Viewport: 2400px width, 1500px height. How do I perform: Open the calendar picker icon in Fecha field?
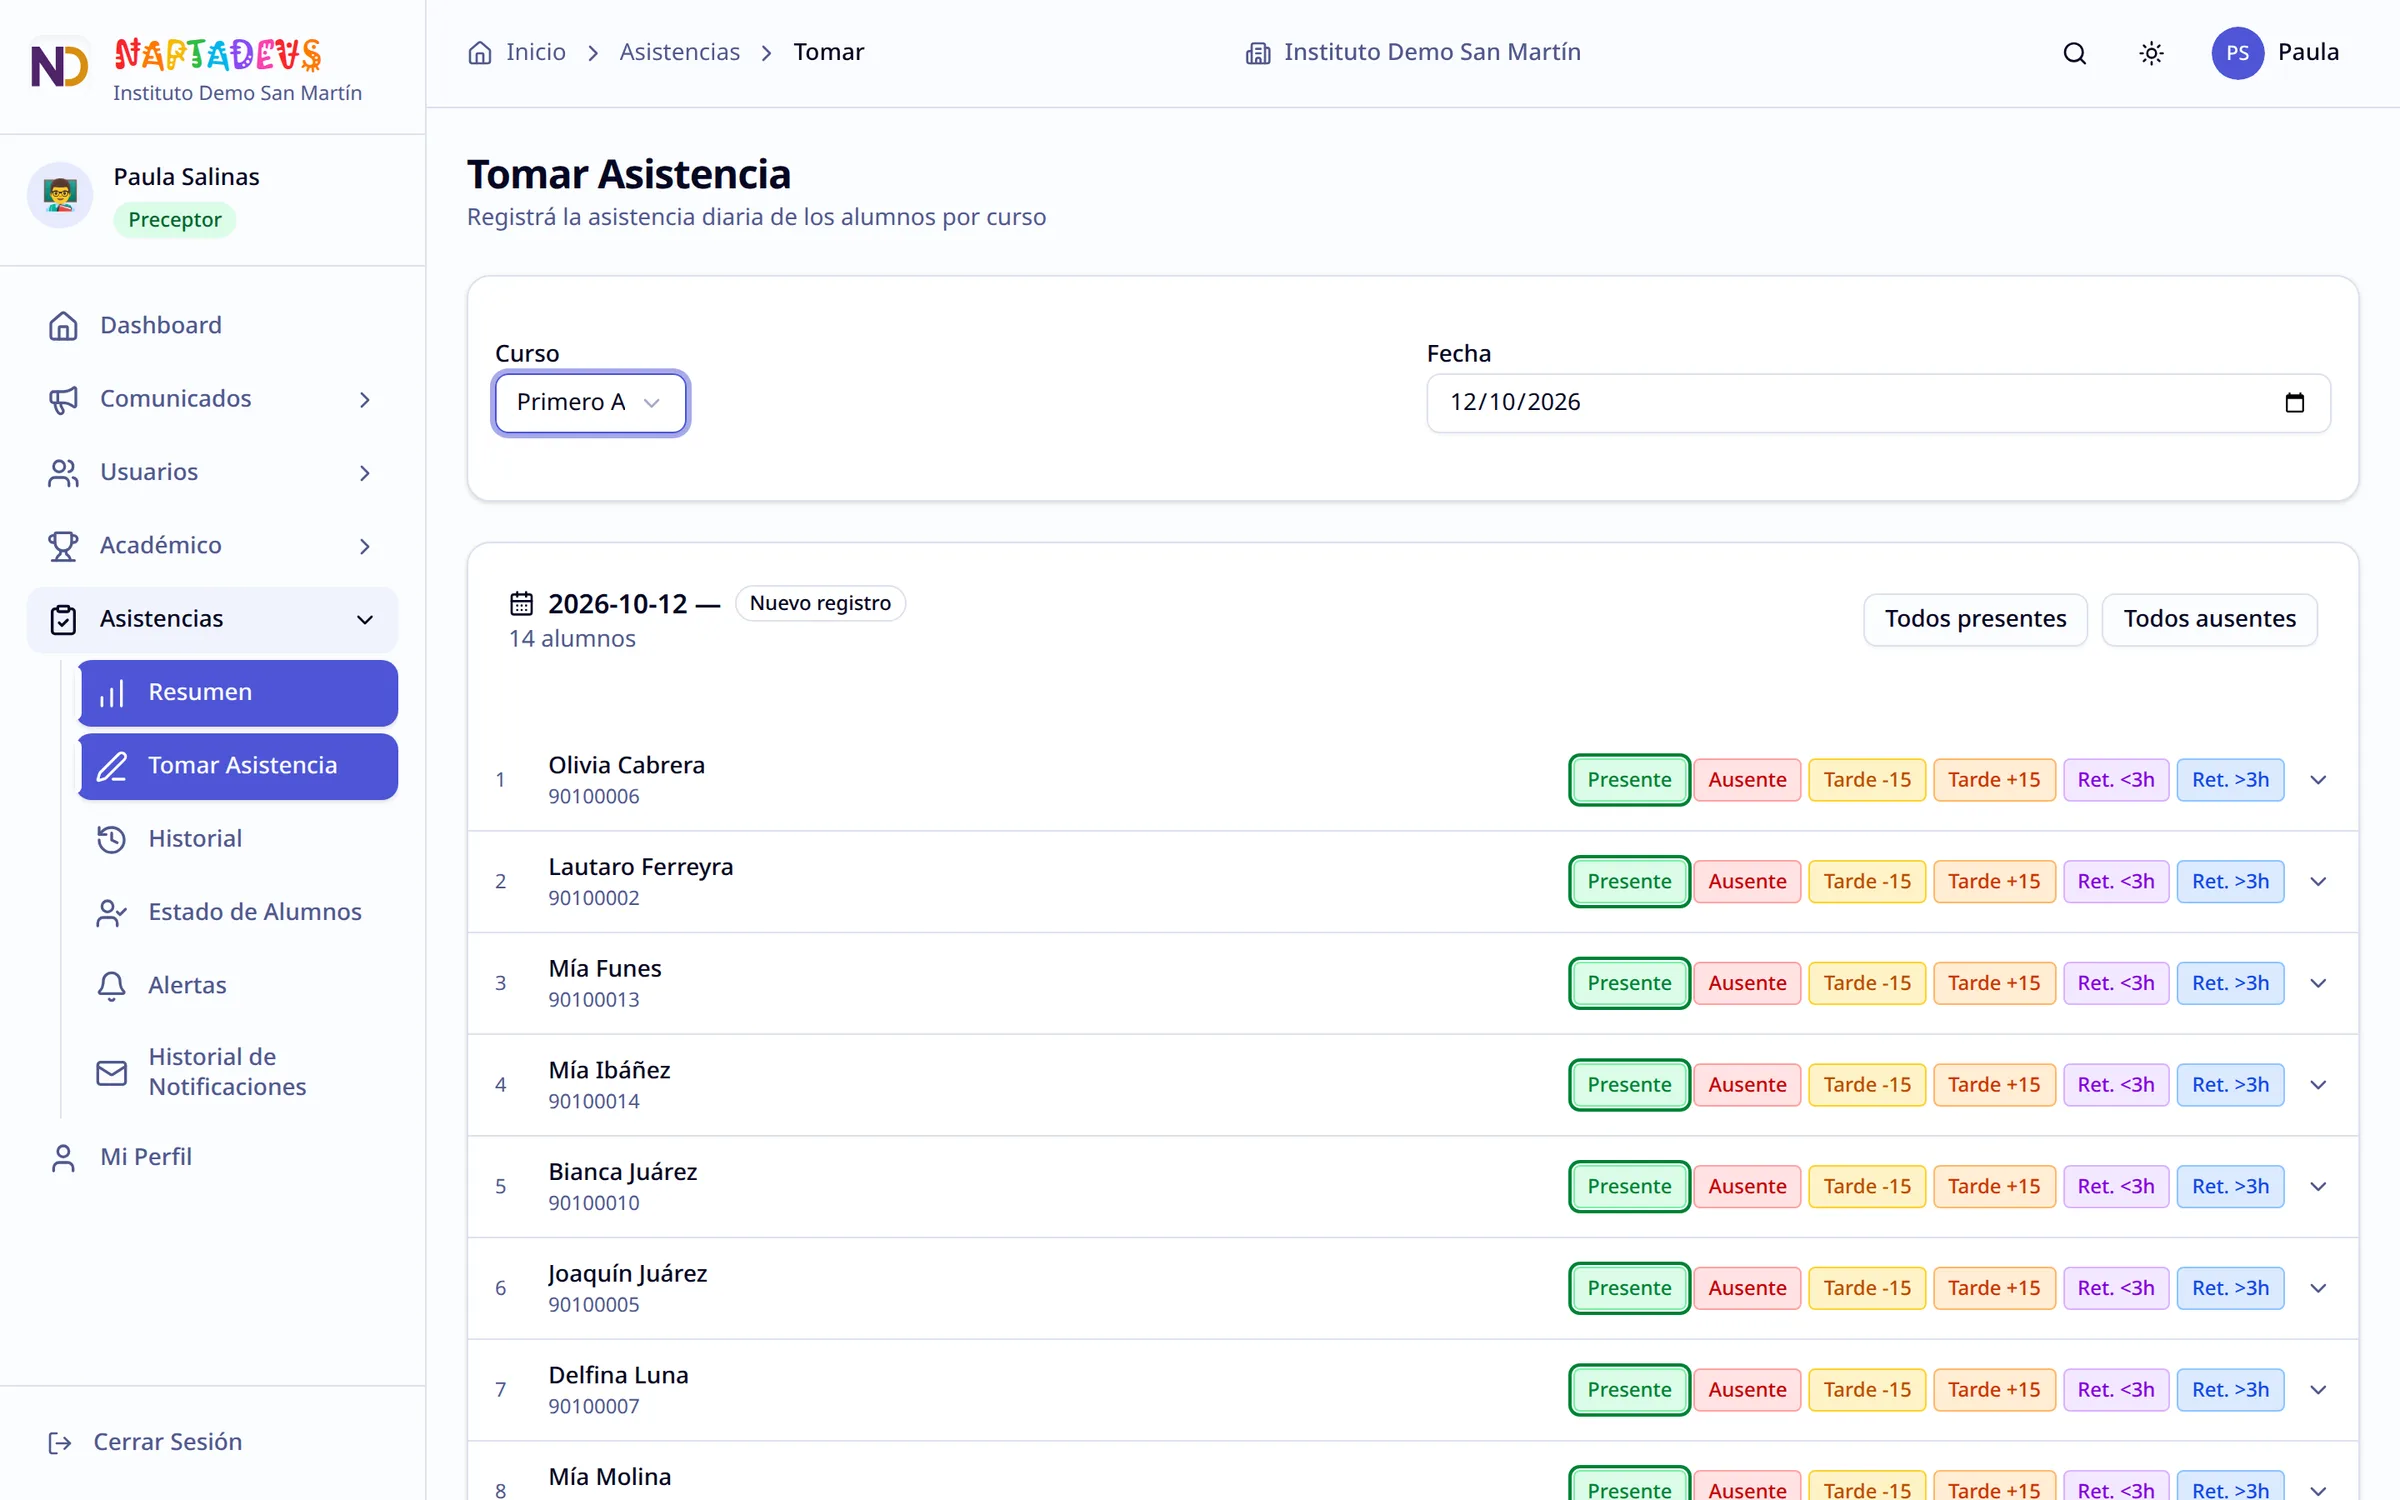tap(2295, 402)
